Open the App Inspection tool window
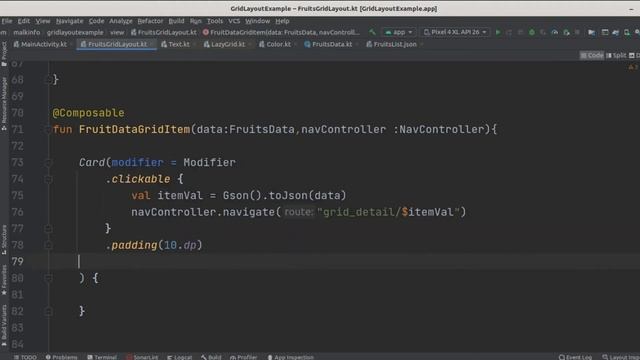The width and height of the screenshot is (640, 360). coord(290,357)
